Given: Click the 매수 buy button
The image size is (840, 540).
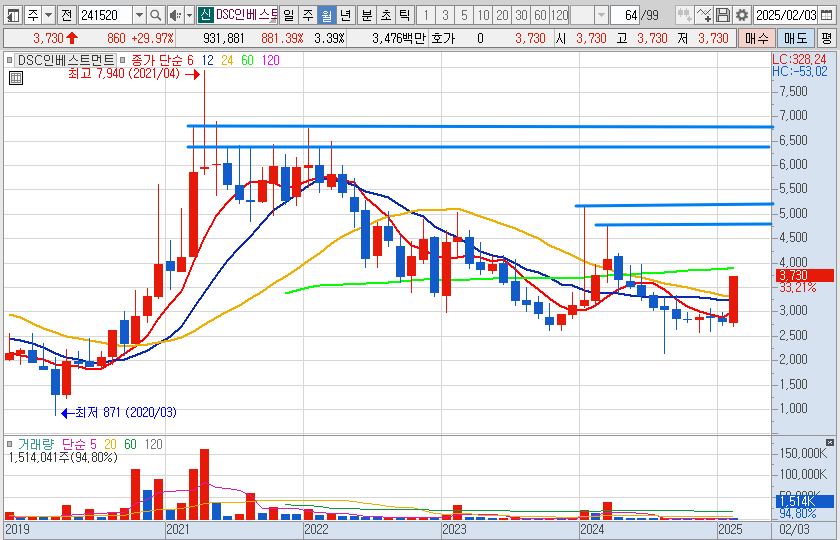Looking at the screenshot, I should tap(756, 38).
